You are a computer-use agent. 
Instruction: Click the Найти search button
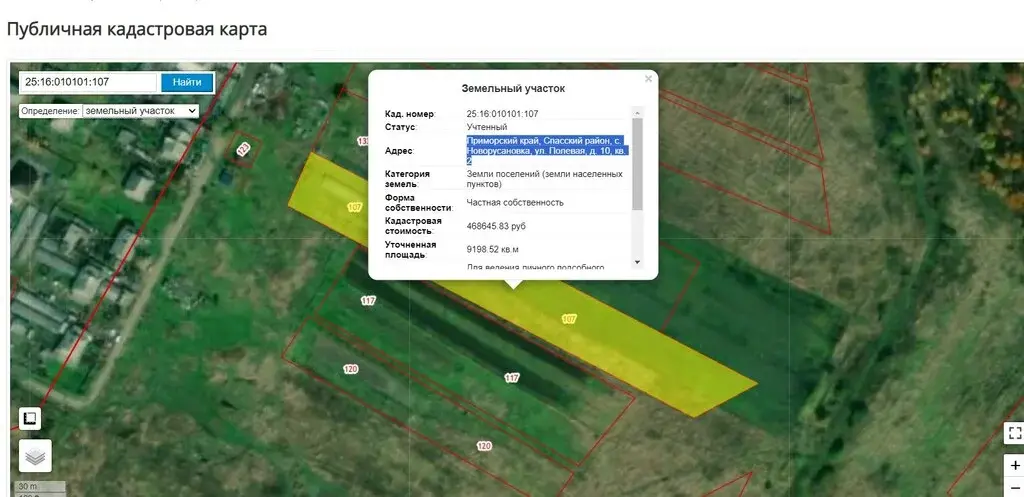[x=187, y=82]
